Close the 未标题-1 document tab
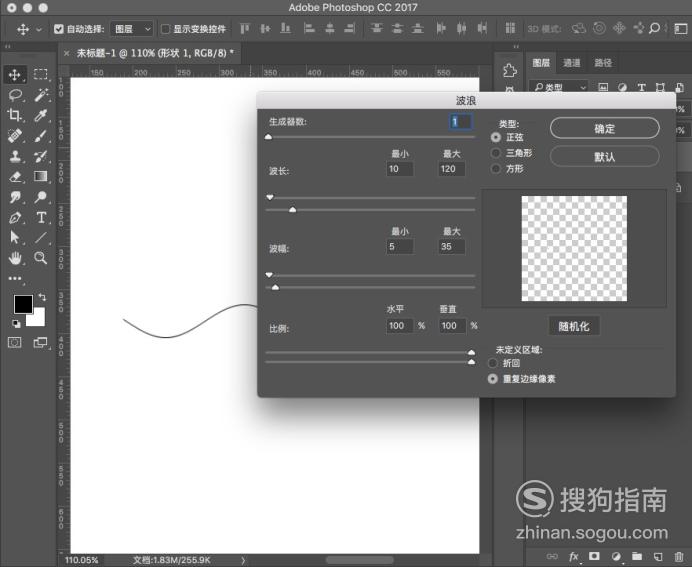The width and height of the screenshot is (692, 567). pos(66,53)
